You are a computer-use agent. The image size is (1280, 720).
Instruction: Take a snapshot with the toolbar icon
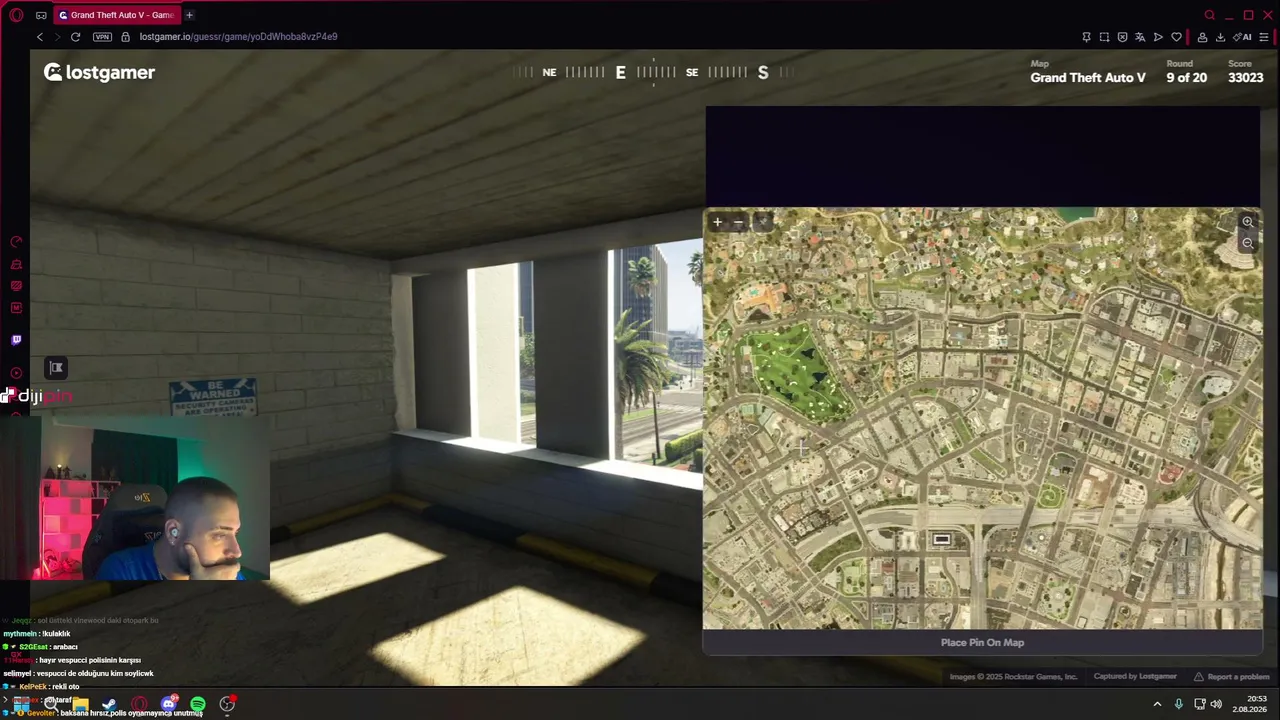click(x=1104, y=37)
